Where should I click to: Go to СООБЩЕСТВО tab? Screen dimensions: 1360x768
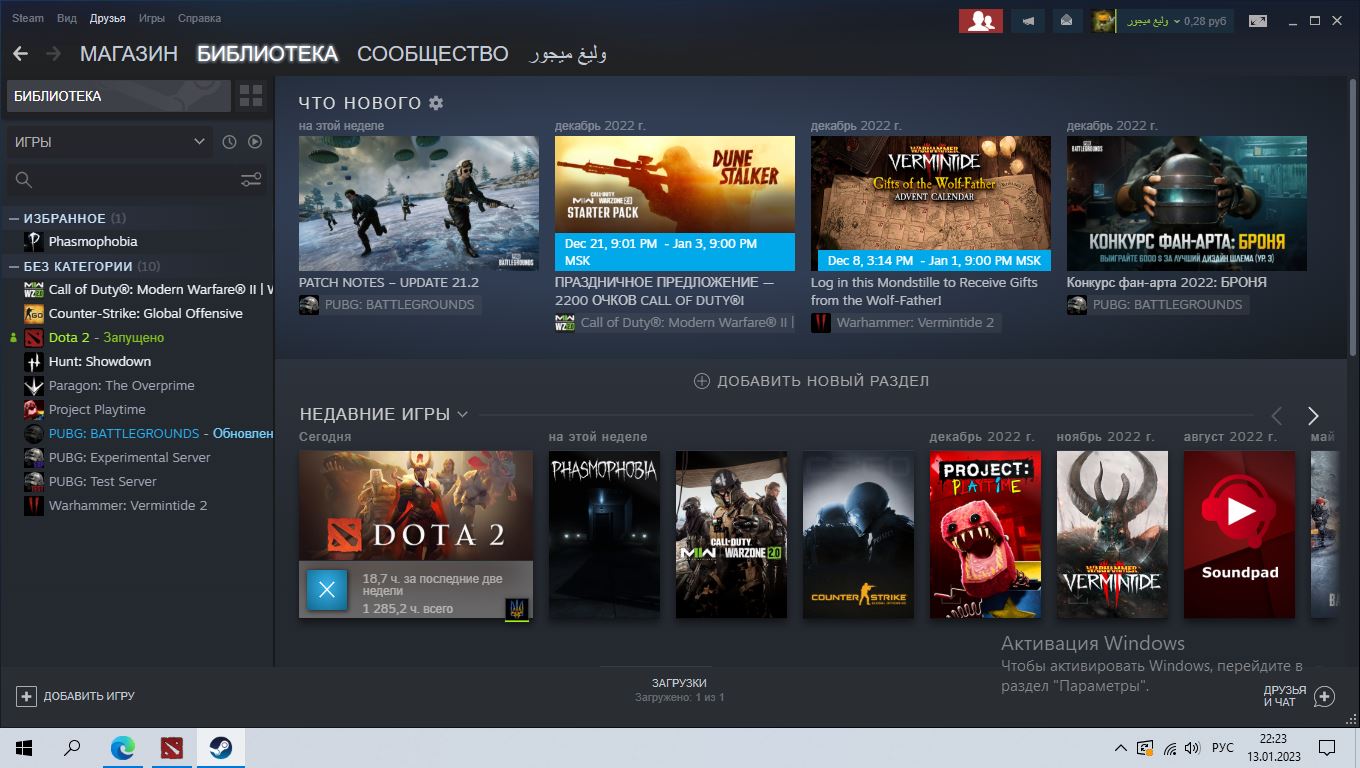tap(433, 54)
